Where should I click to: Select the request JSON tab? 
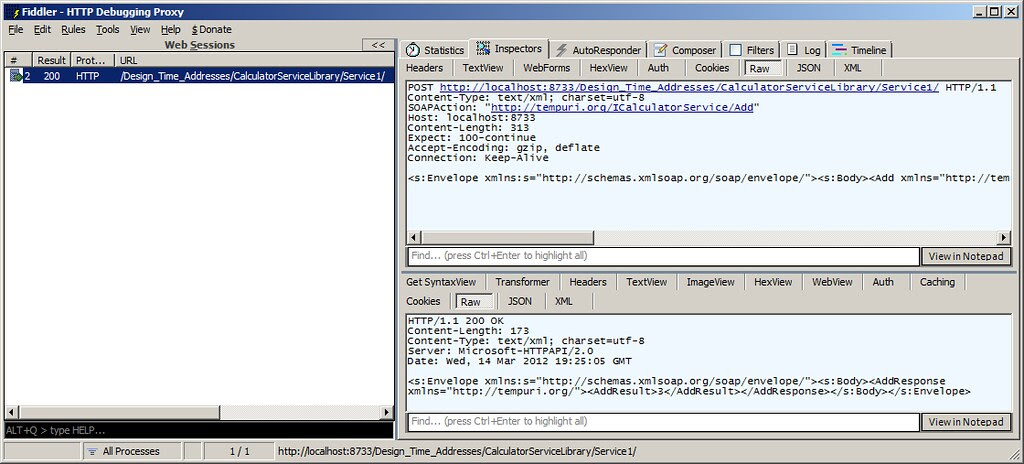click(808, 68)
